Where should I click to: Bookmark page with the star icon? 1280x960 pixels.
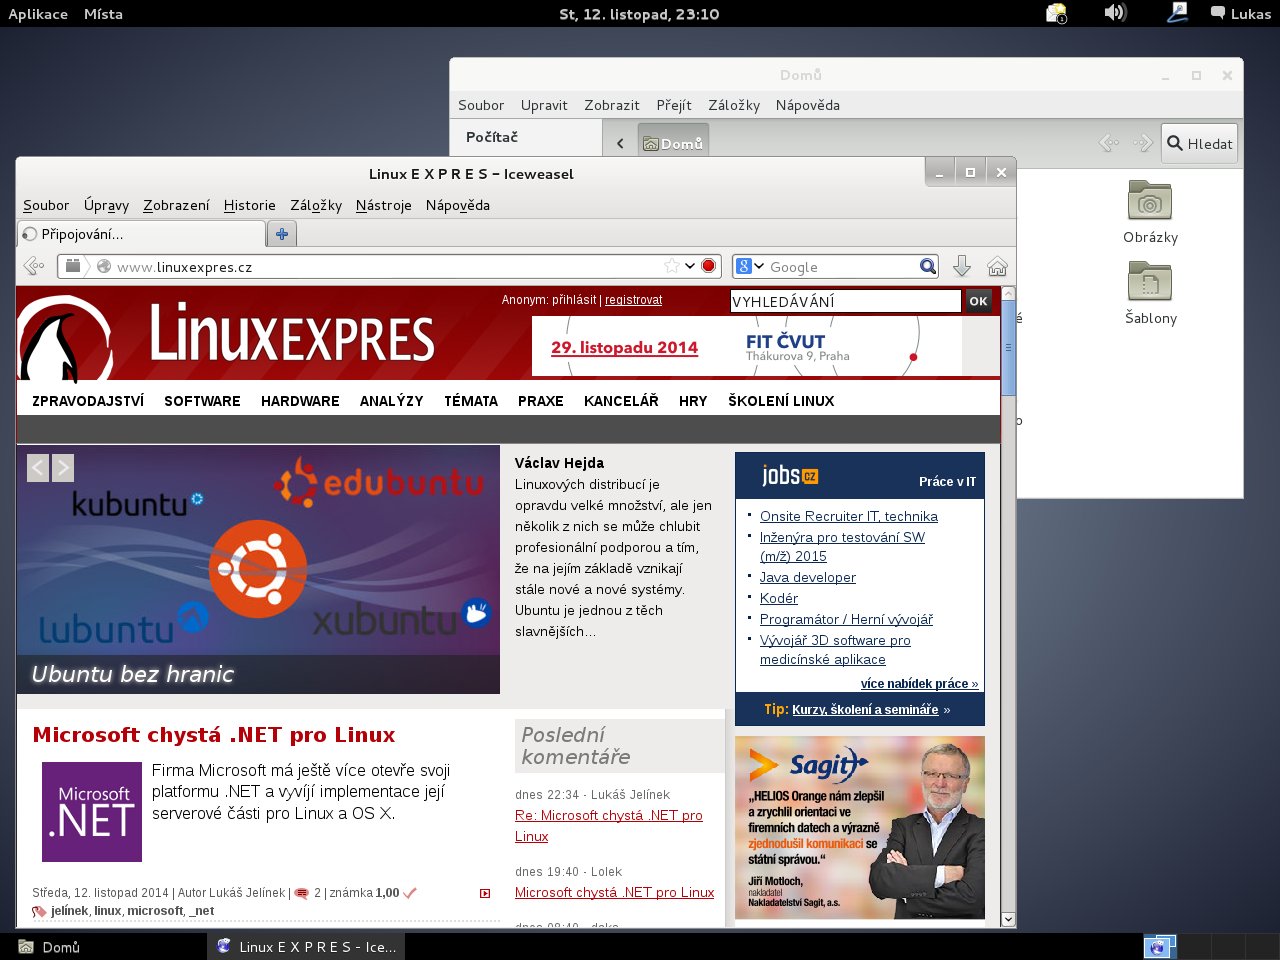tap(672, 266)
